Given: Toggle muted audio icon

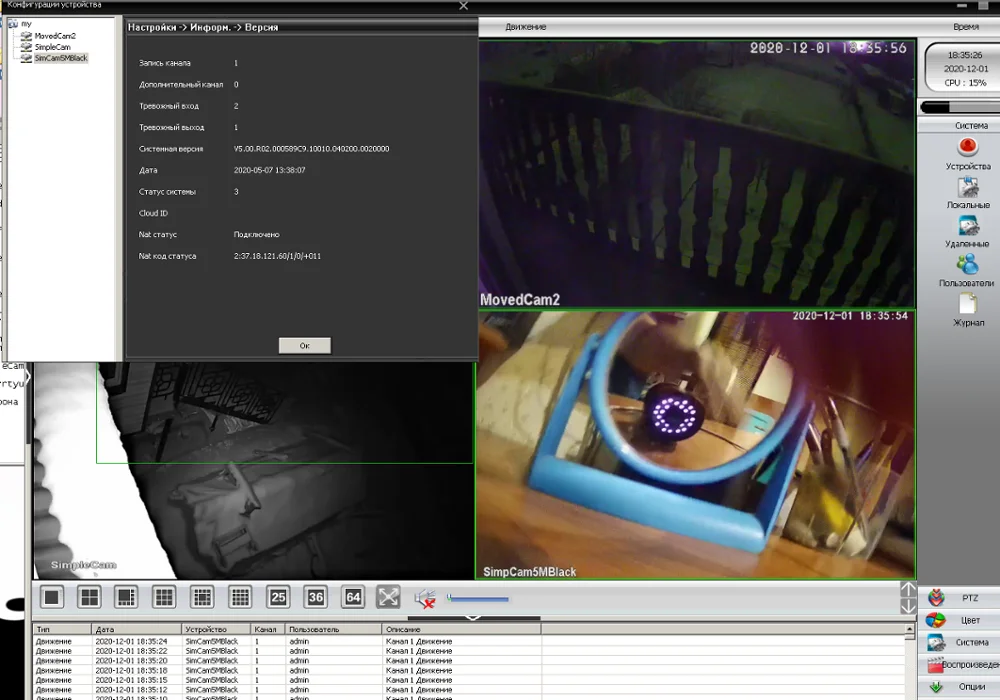Looking at the screenshot, I should pyautogui.click(x=425, y=599).
